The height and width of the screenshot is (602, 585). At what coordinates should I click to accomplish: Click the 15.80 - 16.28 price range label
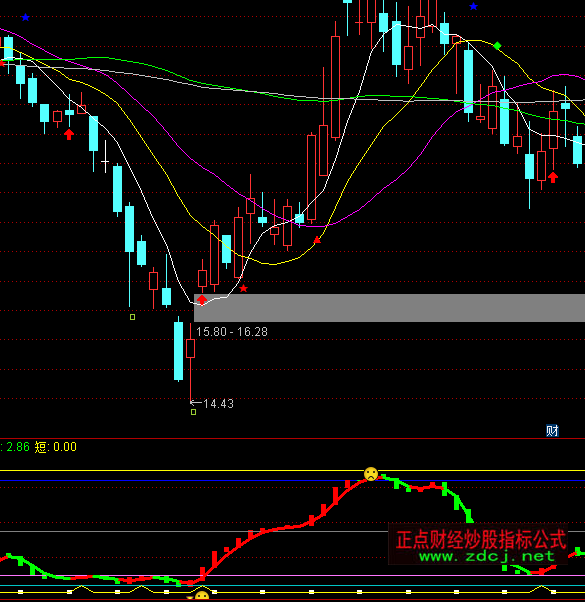point(232,332)
